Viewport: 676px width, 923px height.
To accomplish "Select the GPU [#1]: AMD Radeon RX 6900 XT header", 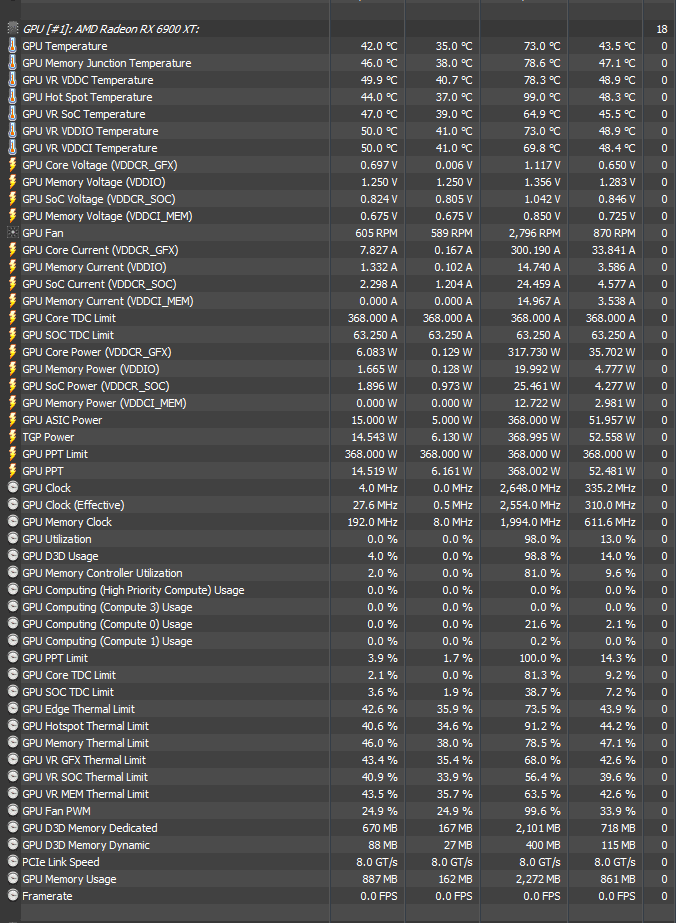I will pos(111,29).
